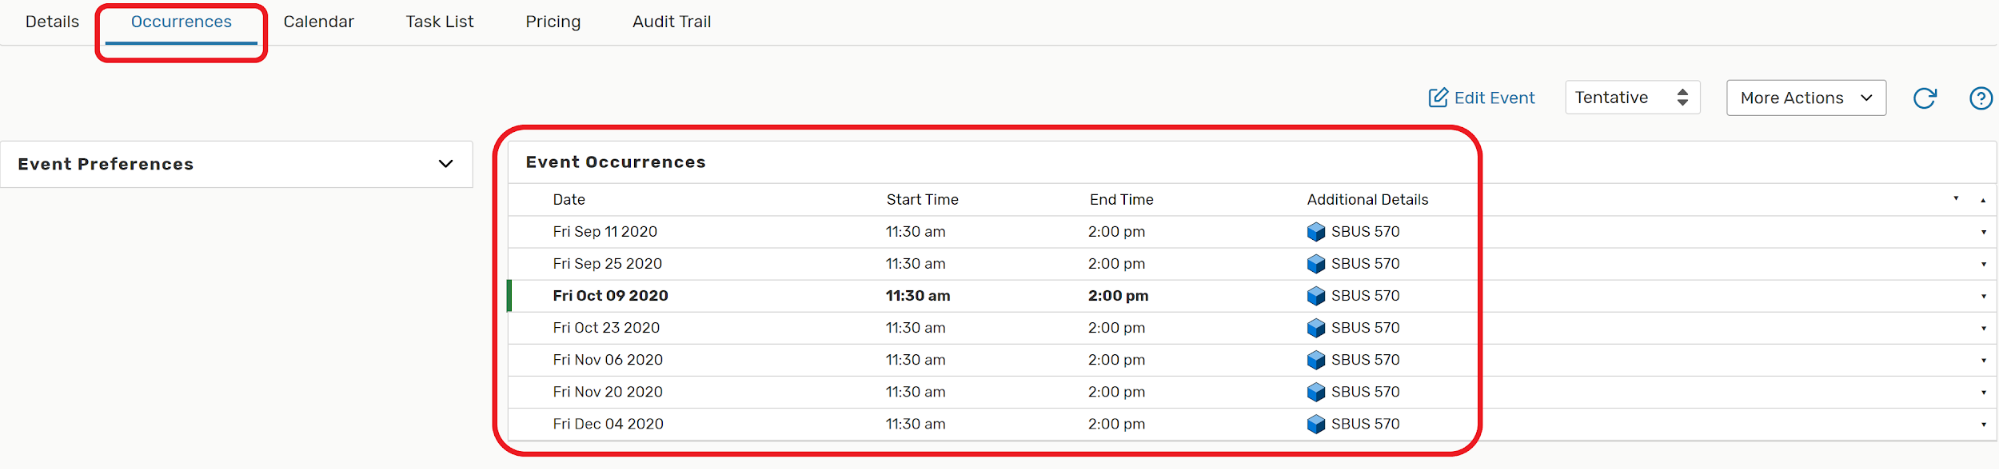Screen dimensions: 1999x469
Task: Expand the Event Preferences panel
Action: [445, 164]
